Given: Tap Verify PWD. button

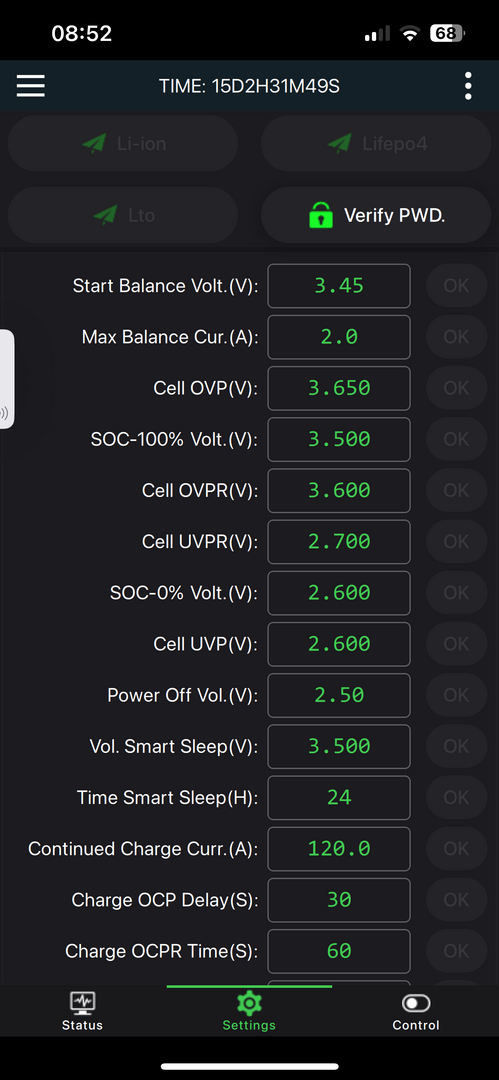Looking at the screenshot, I should coord(376,216).
